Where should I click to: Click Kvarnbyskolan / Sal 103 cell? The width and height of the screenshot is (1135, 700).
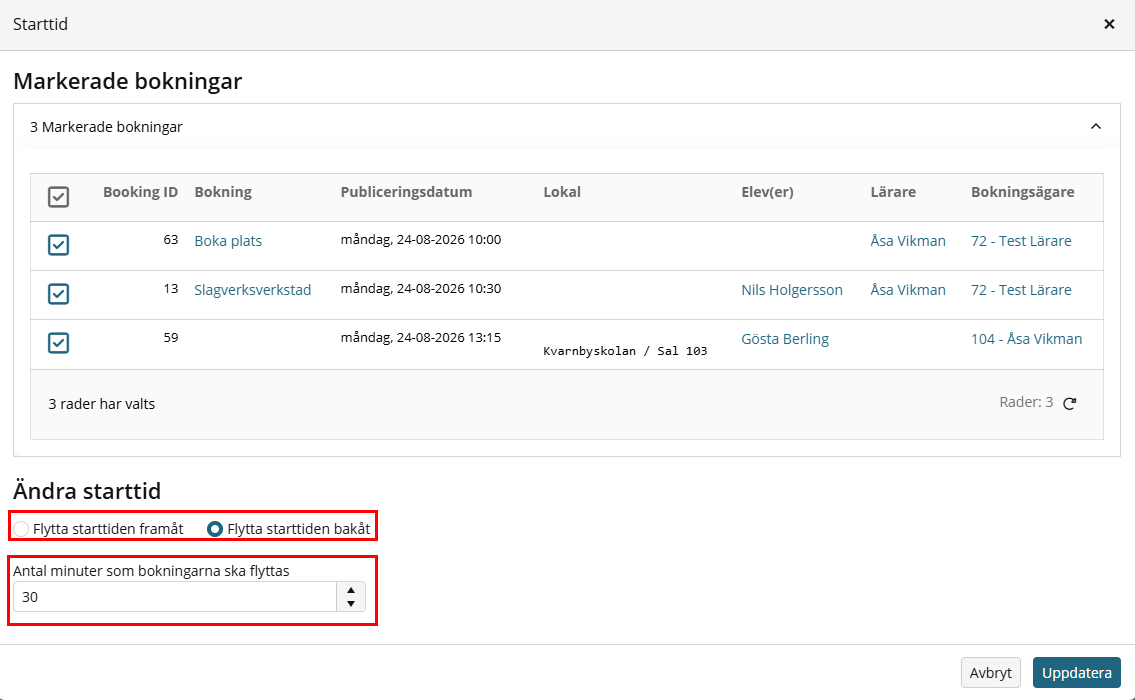point(625,351)
